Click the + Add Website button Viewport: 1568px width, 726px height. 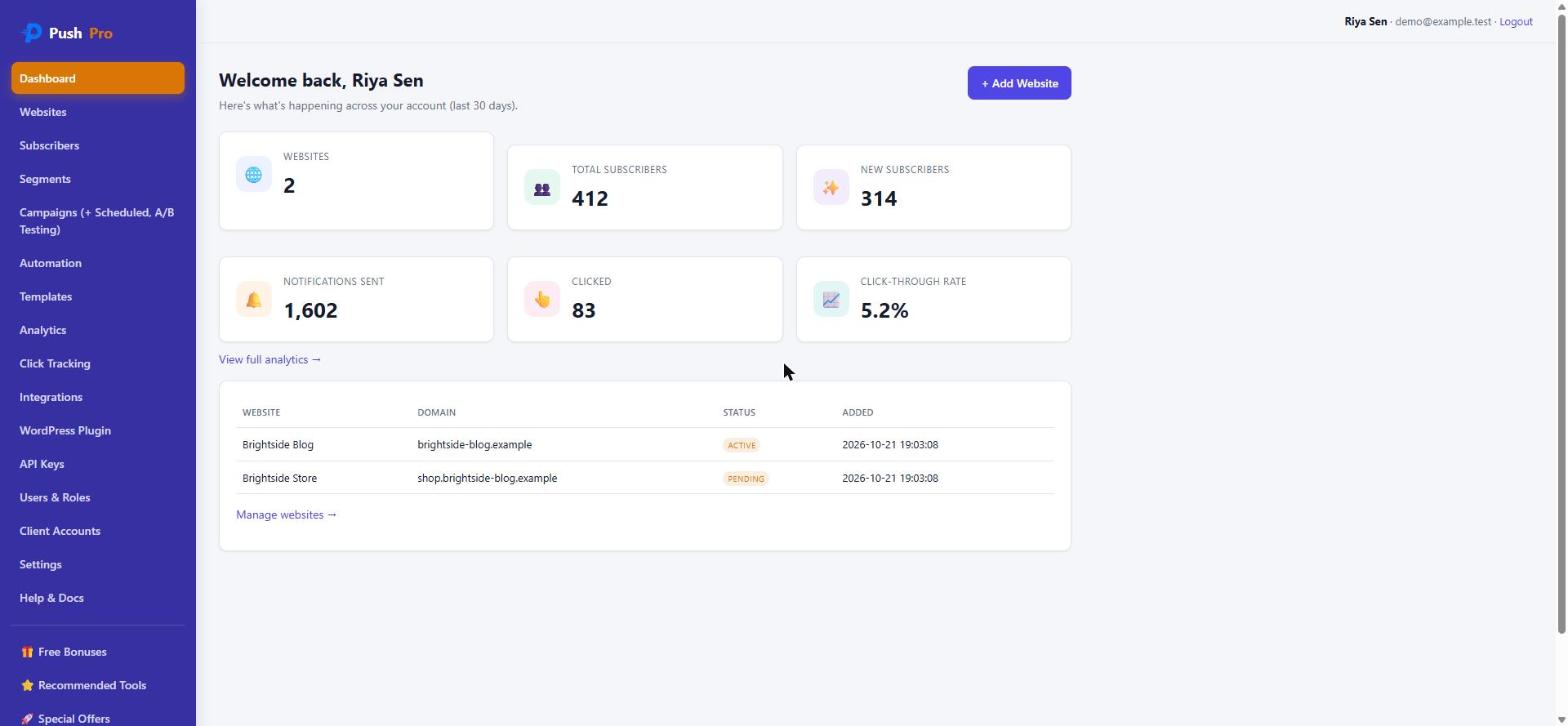click(x=1019, y=83)
